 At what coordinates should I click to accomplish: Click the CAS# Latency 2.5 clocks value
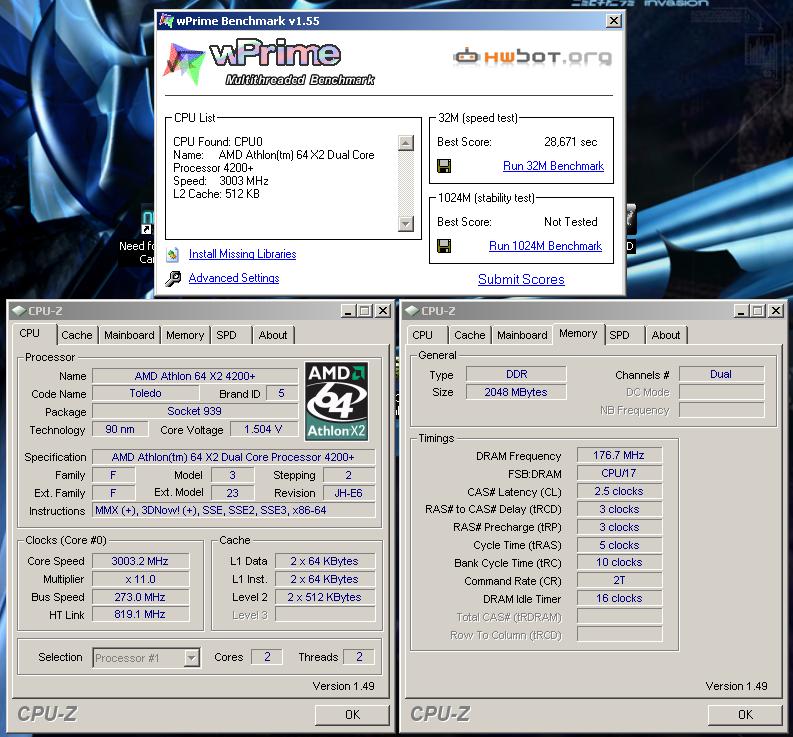619,491
